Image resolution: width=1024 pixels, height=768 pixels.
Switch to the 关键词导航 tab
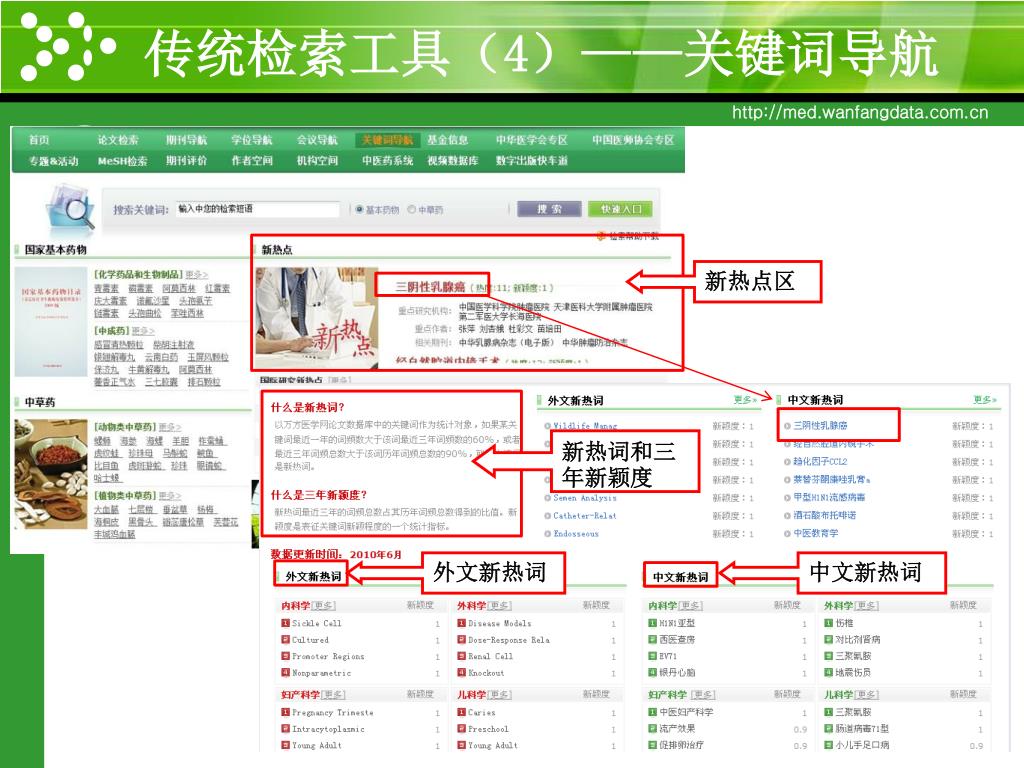(387, 140)
